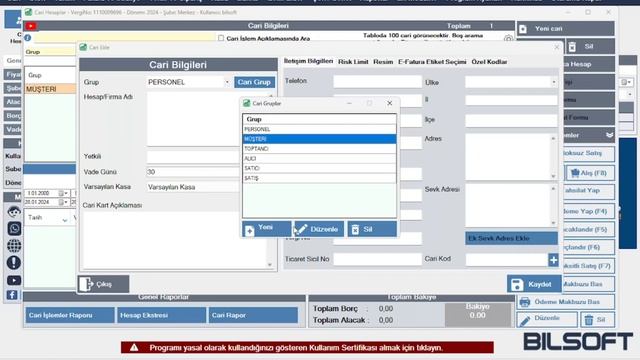Switch to Özel Kodlar tab
Screen dimensions: 640x360
[489, 62]
